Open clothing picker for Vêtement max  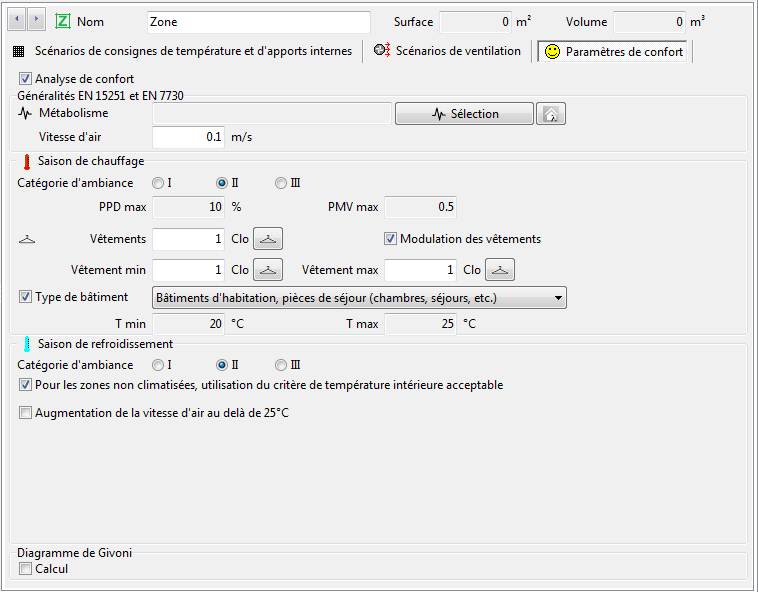[500, 270]
